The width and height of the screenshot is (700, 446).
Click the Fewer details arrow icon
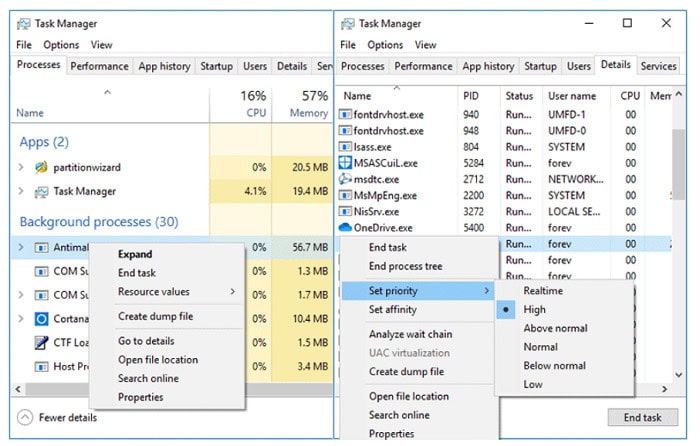click(25, 417)
